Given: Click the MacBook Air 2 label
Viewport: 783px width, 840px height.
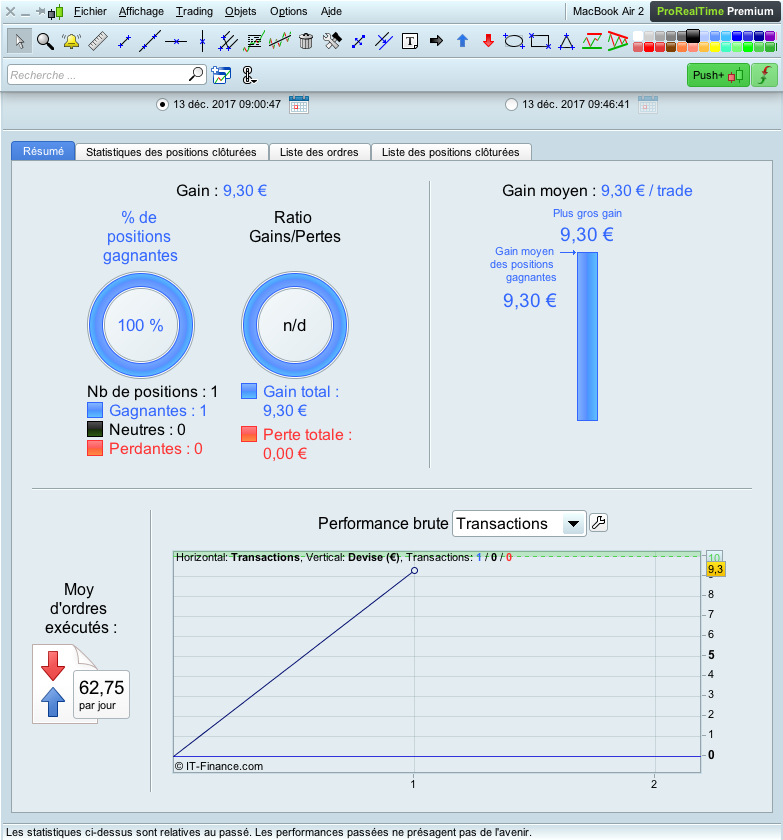Looking at the screenshot, I should (608, 11).
